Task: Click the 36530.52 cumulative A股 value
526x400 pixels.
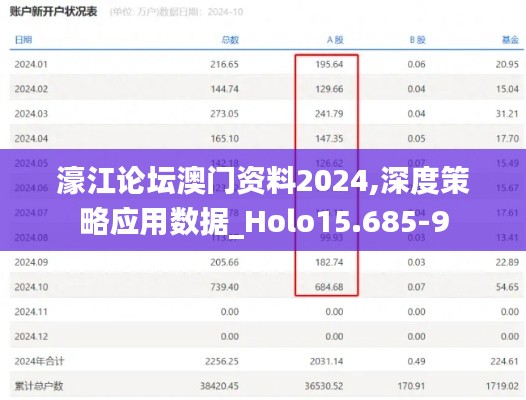Action: pyautogui.click(x=324, y=386)
